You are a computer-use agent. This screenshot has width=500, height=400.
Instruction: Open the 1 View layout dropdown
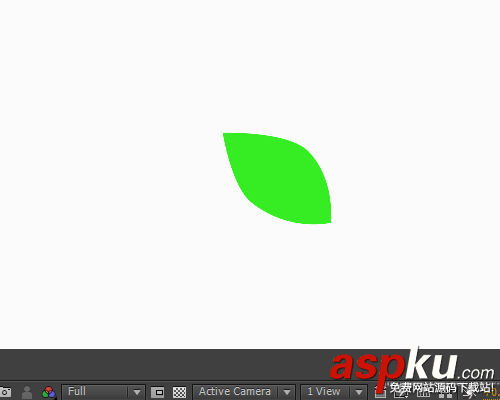(x=334, y=392)
